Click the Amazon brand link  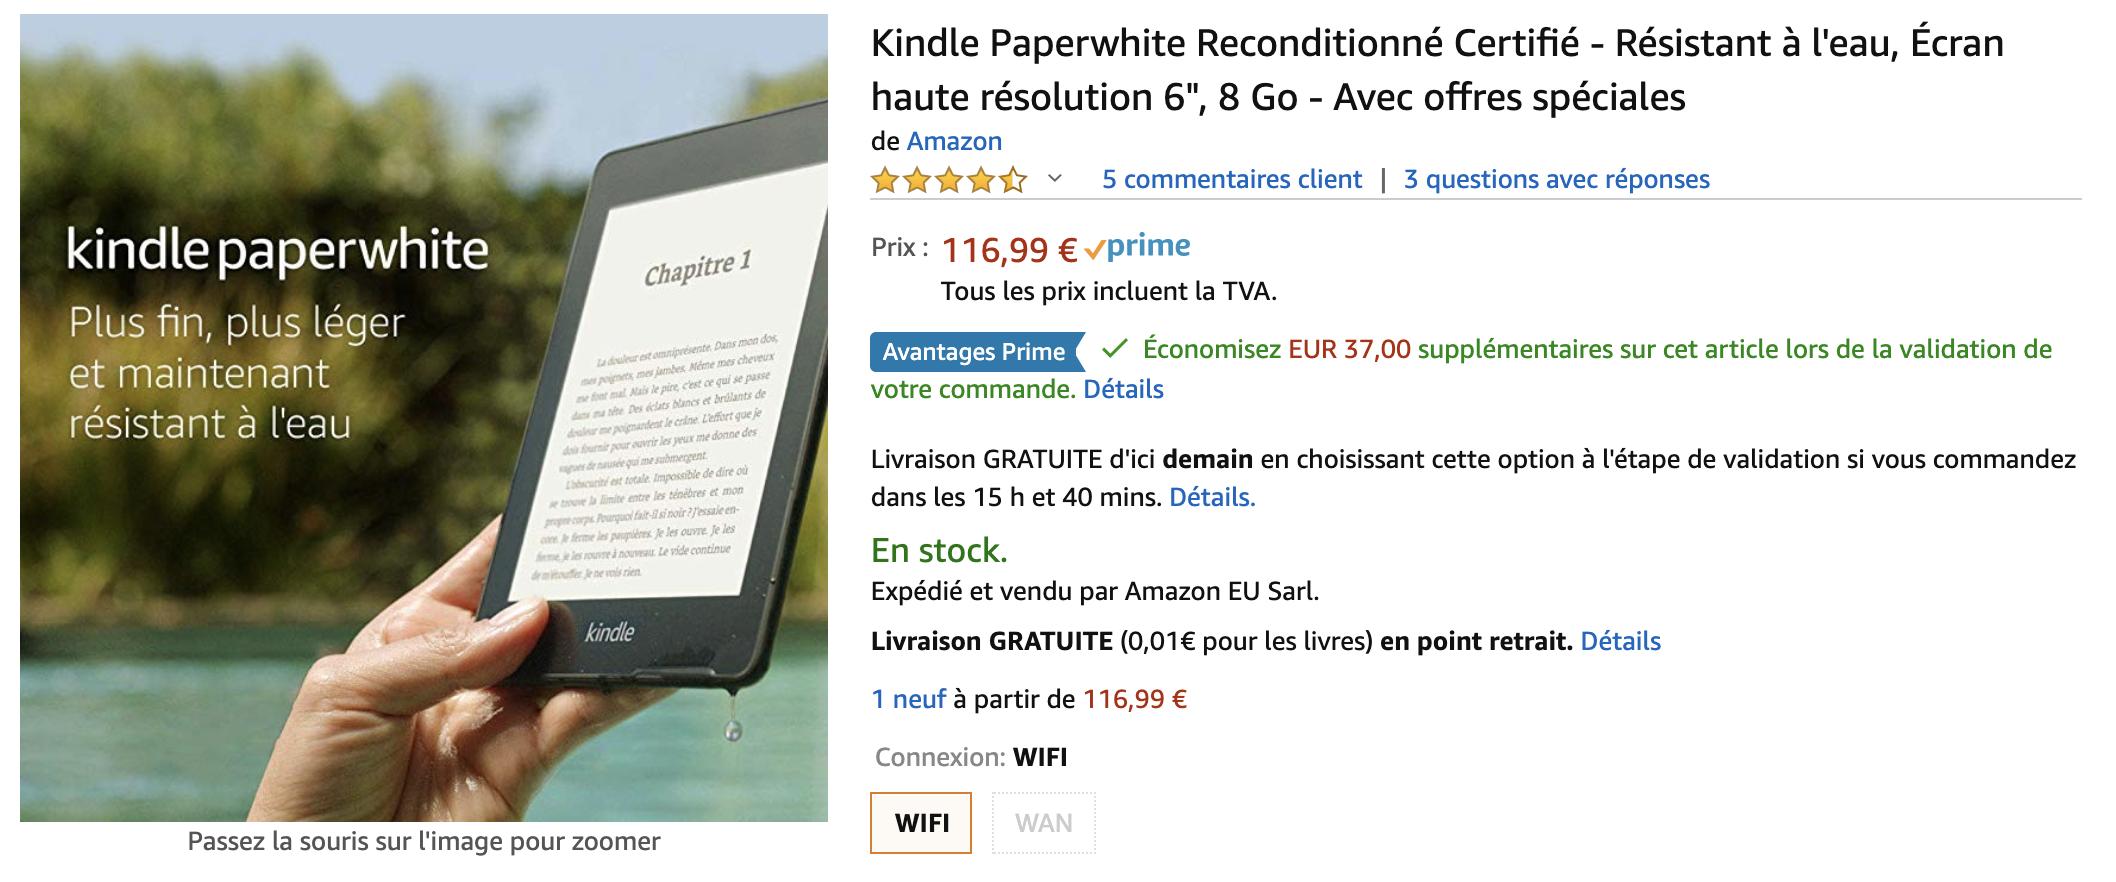(x=955, y=141)
